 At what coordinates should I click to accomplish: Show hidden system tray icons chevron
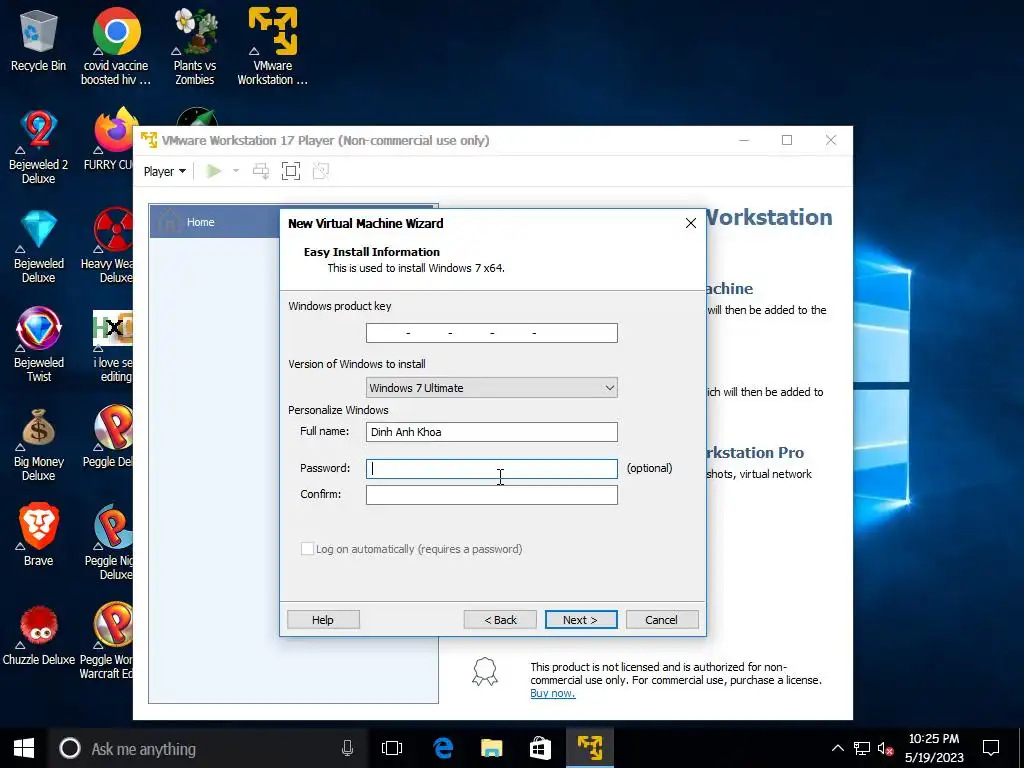click(x=837, y=748)
